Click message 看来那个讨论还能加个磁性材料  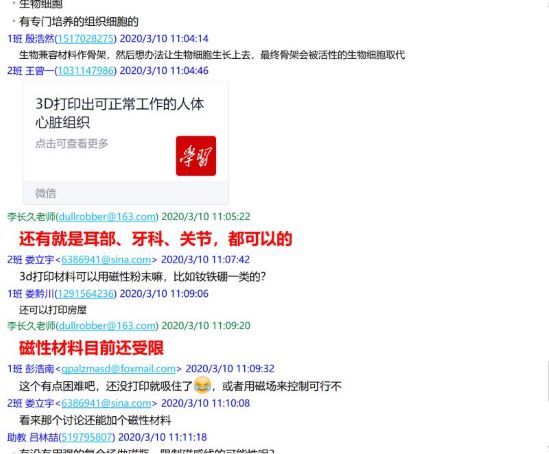tap(95, 420)
